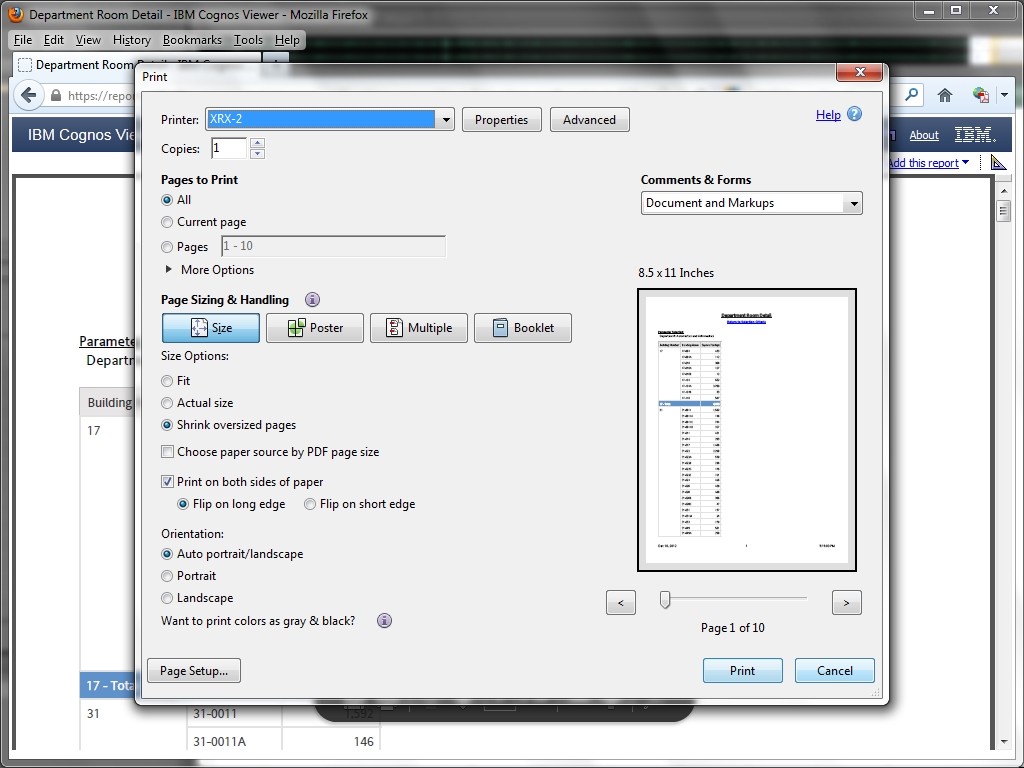Select the Landscape orientation radio button
The image size is (1024, 768).
167,598
